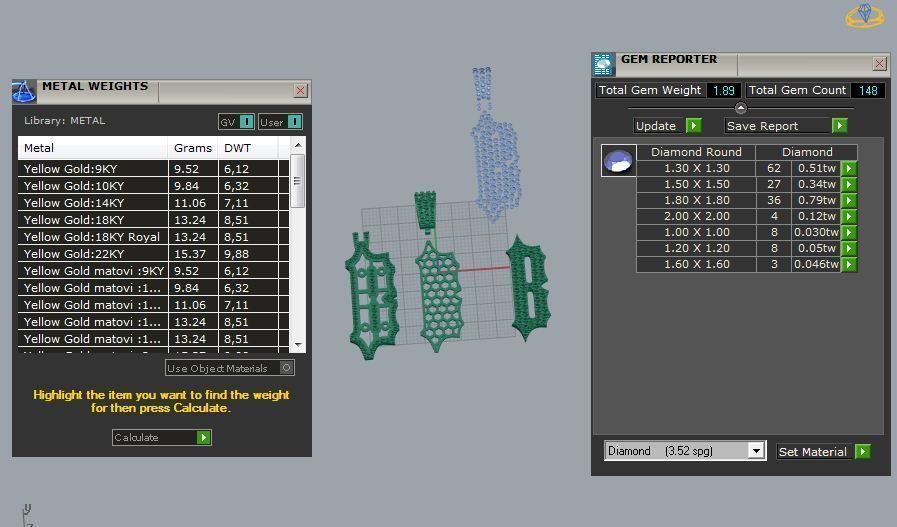Click the gem count 62 cell
The width and height of the screenshot is (897, 527).
coord(773,168)
